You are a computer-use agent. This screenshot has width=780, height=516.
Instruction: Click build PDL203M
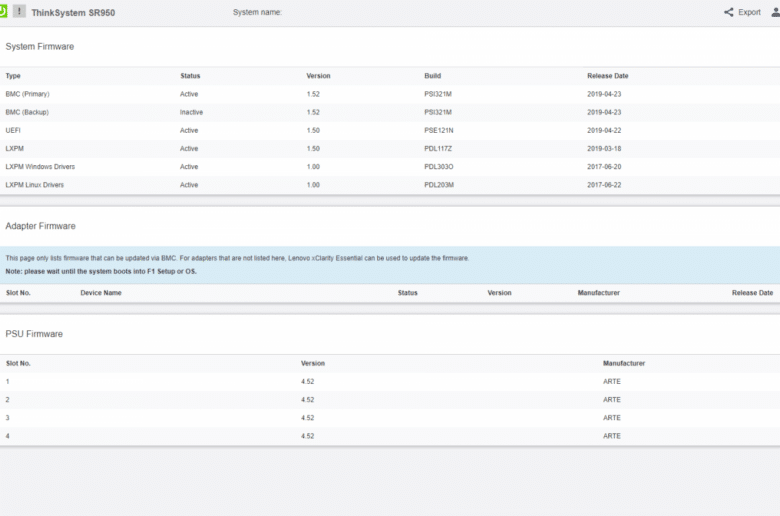[x=439, y=185]
